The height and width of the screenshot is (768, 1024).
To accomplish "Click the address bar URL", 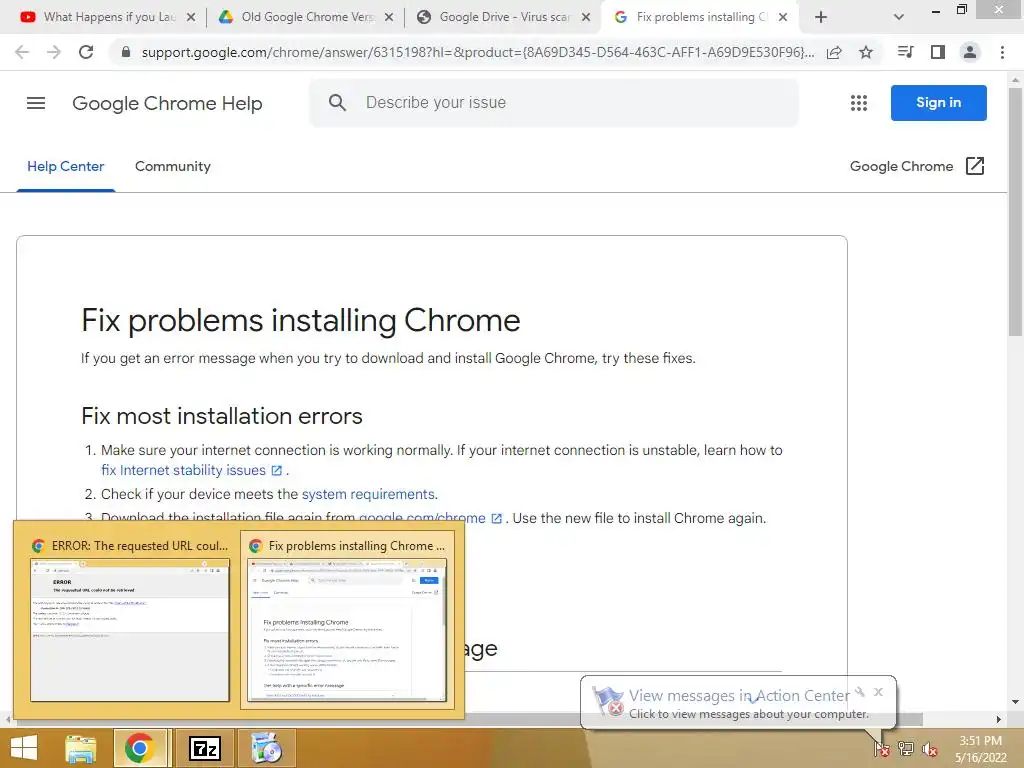I will [478, 52].
